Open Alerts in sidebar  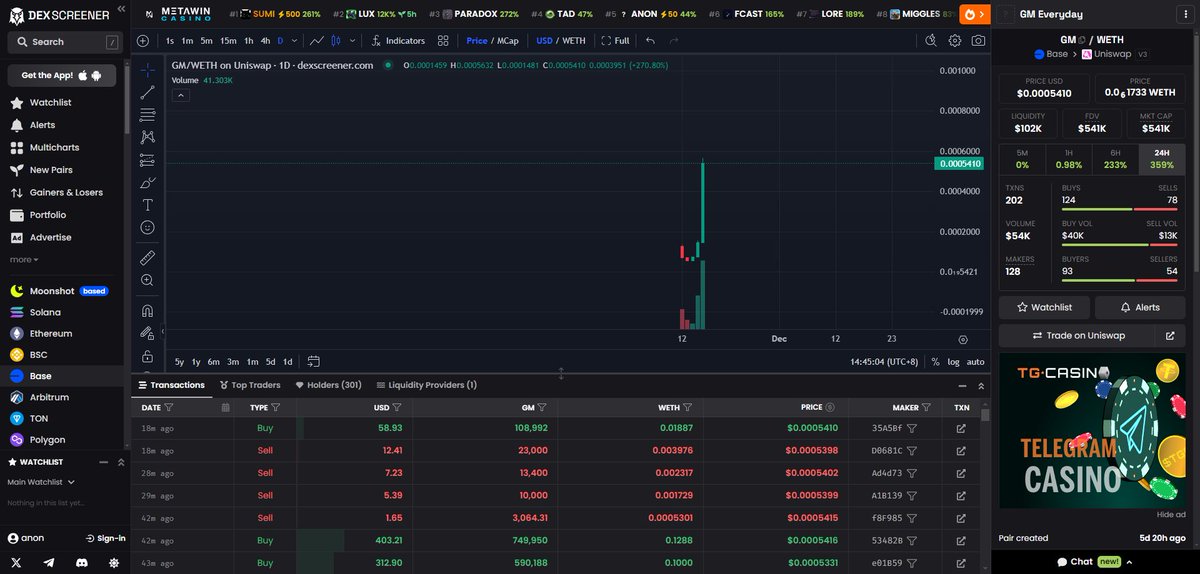42,125
